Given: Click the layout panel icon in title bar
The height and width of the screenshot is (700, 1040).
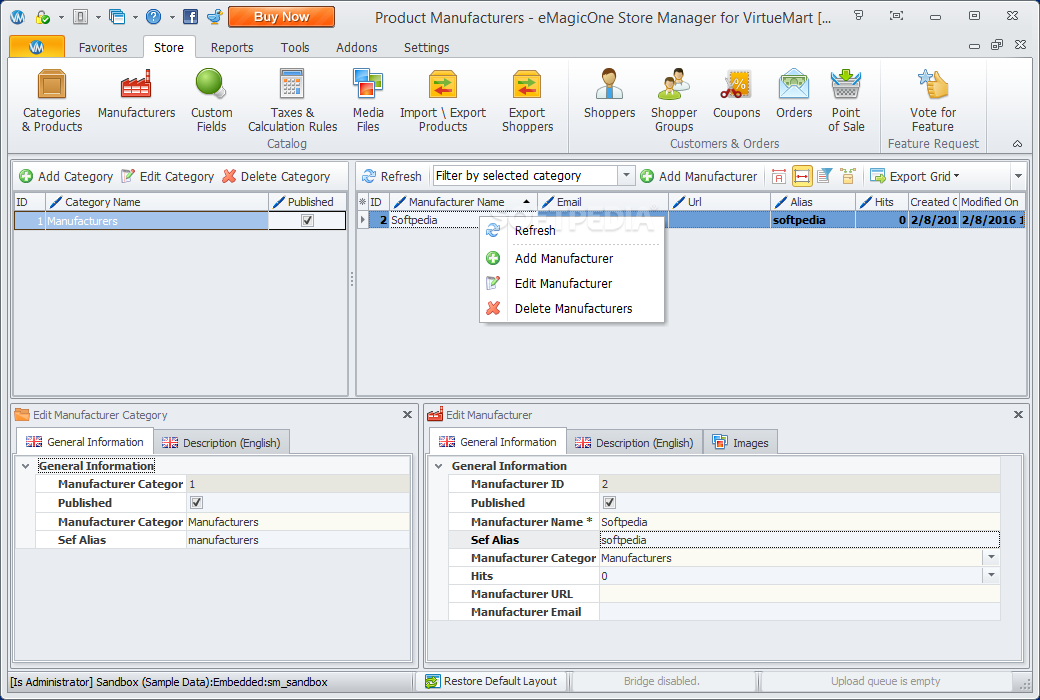Looking at the screenshot, I should [x=80, y=17].
